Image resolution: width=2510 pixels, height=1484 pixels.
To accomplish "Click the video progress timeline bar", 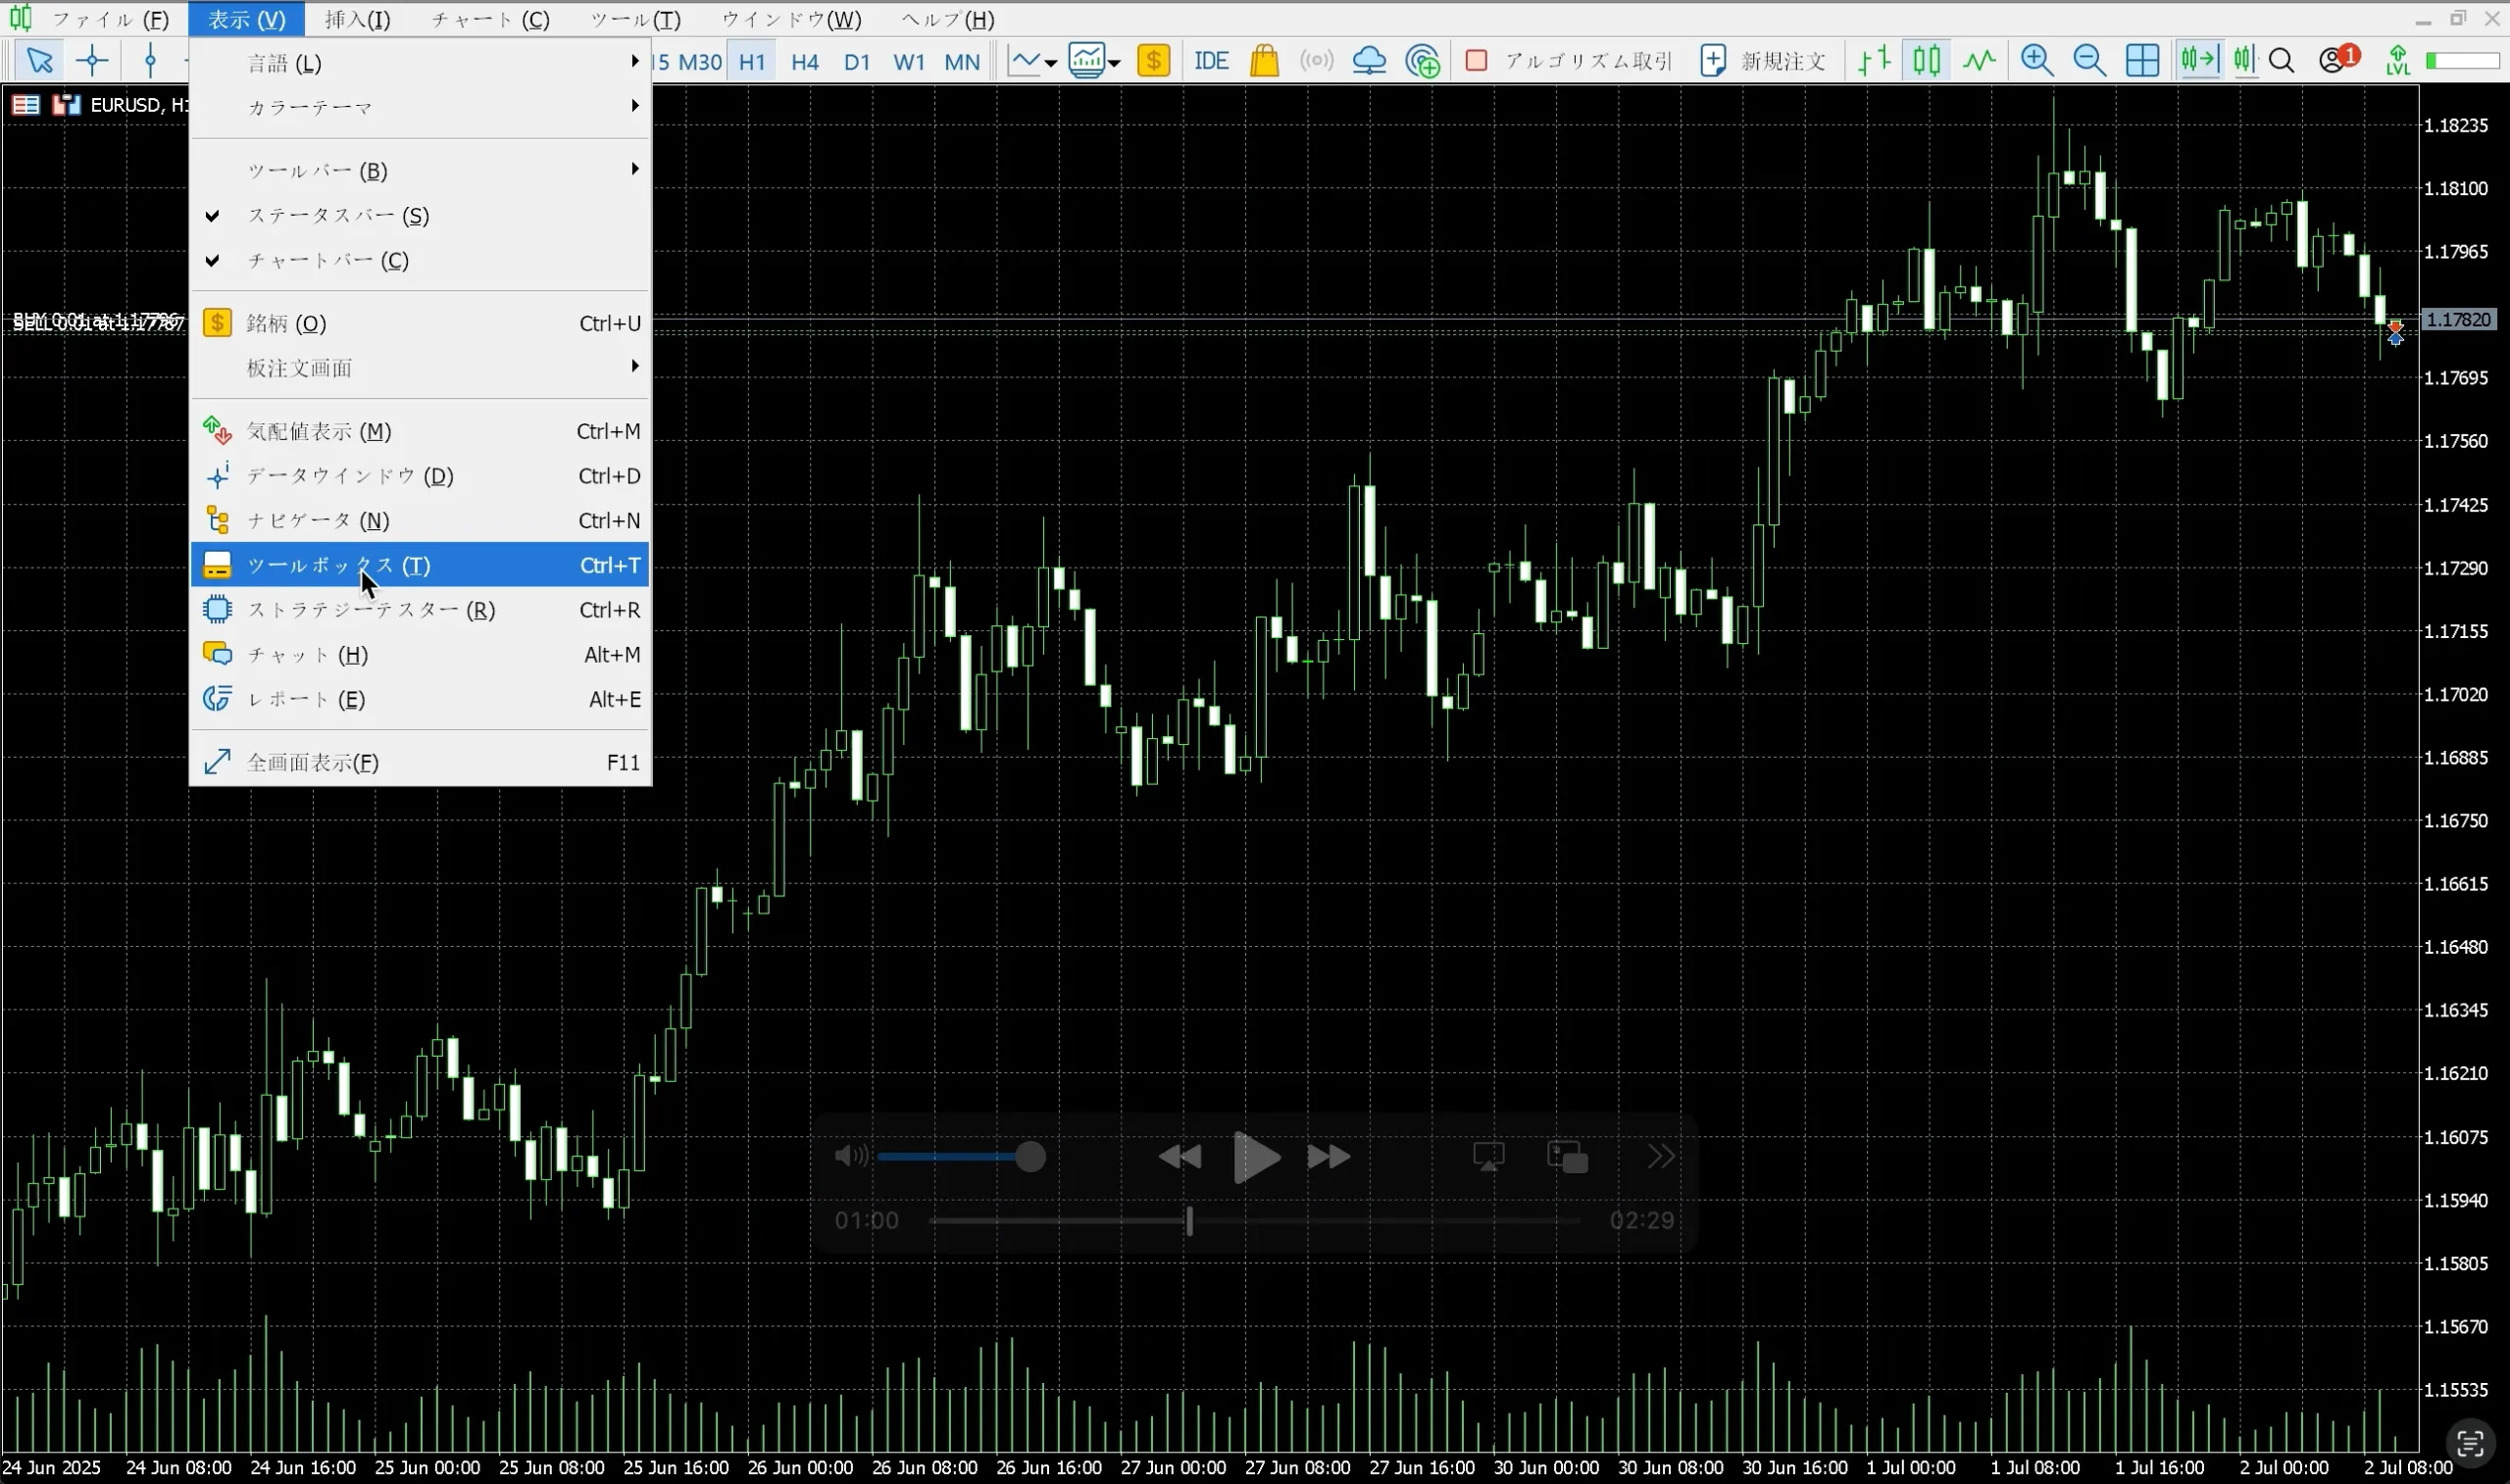I will [x=1254, y=1221].
